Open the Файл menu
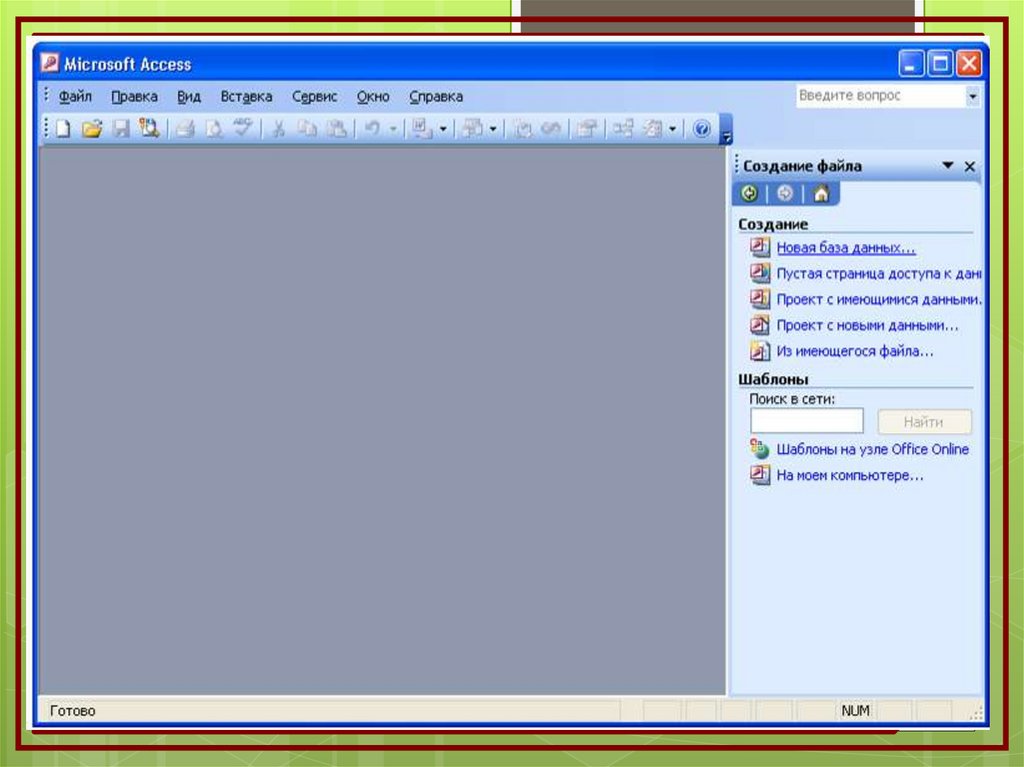The image size is (1024, 767). pos(75,97)
